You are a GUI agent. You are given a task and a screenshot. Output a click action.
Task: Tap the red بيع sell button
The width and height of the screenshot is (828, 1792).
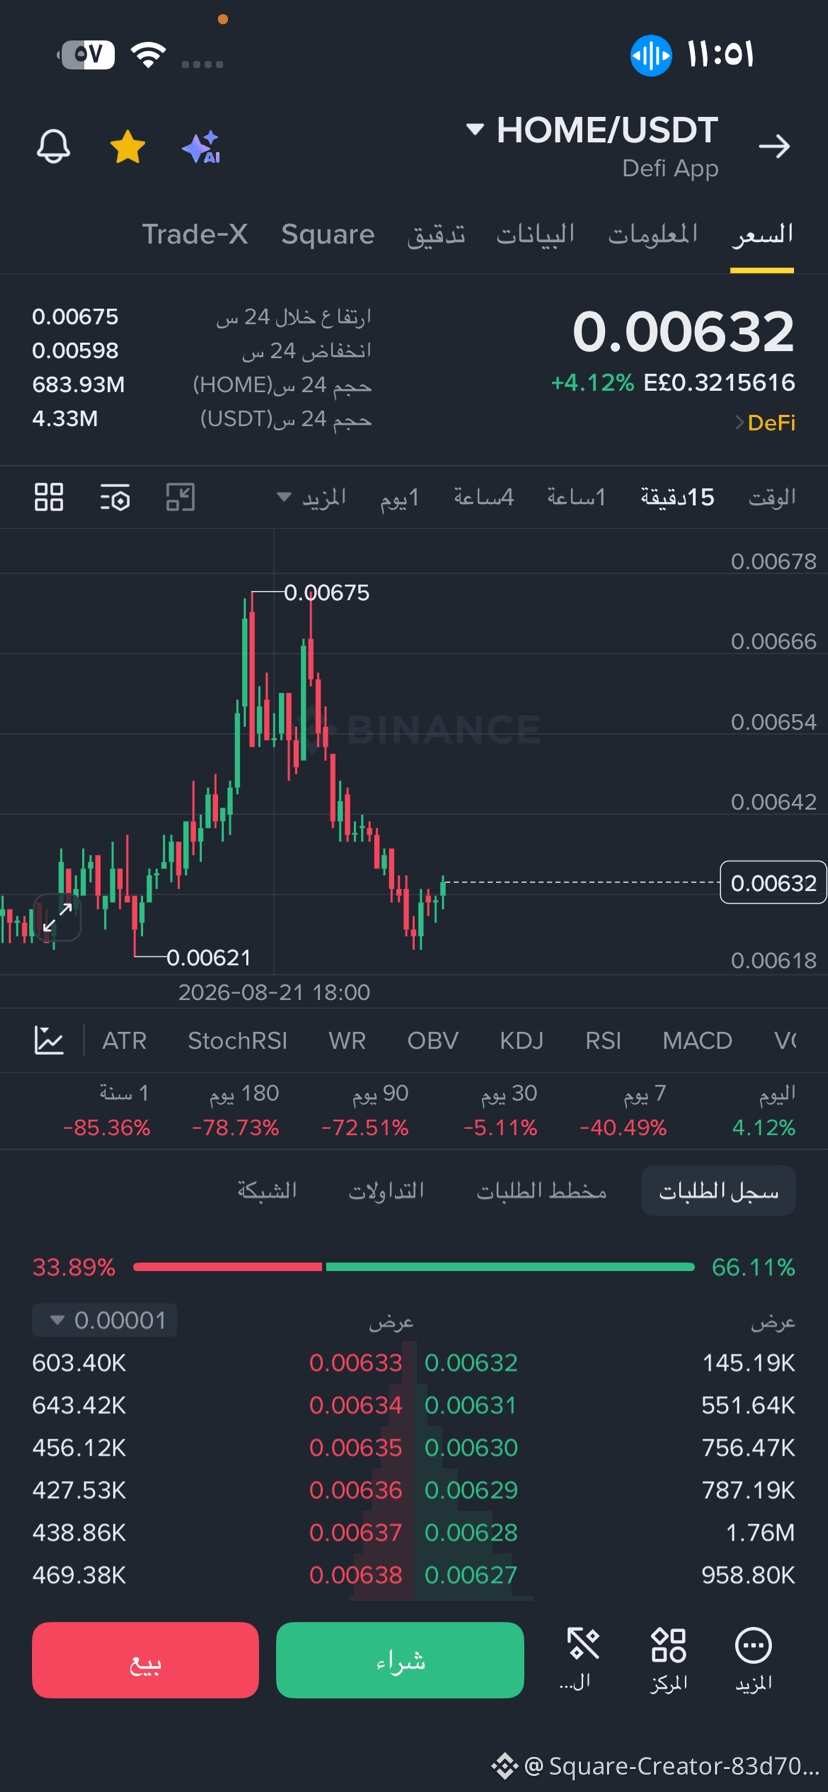pyautogui.click(x=145, y=1660)
